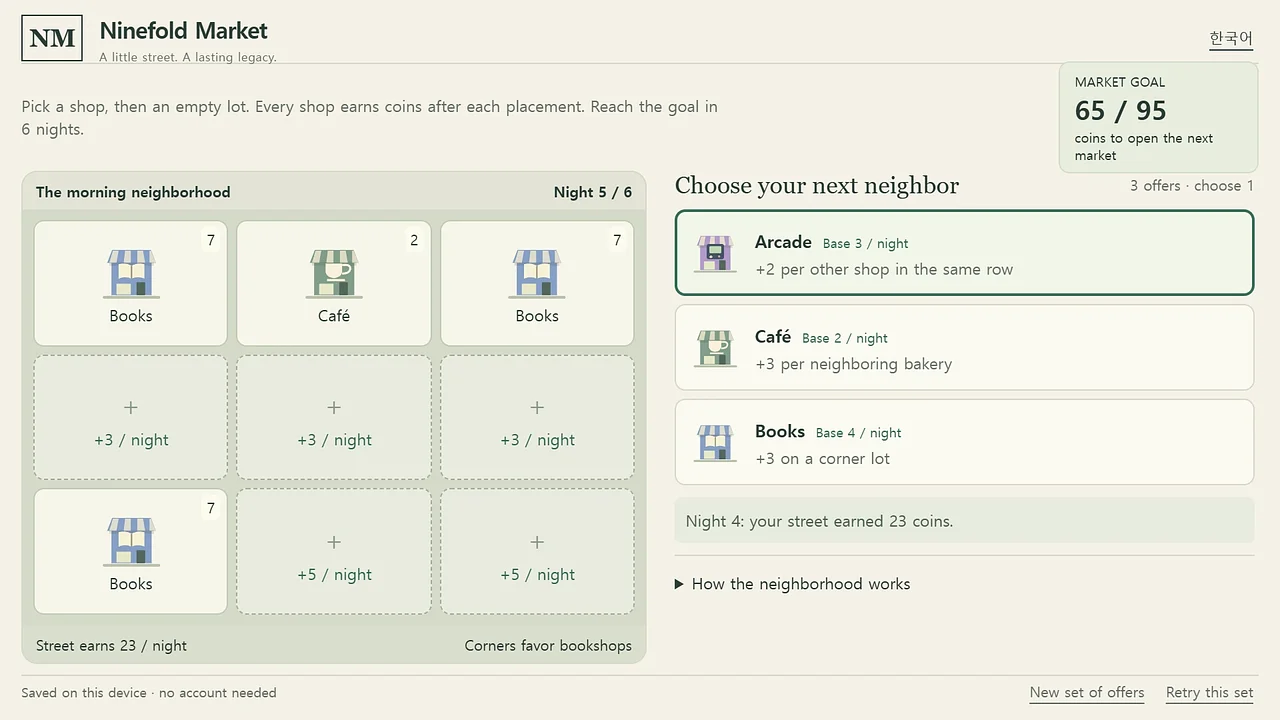Viewport: 1280px width, 720px height.
Task: Click the top-right Books shop icon
Action: coord(537,274)
